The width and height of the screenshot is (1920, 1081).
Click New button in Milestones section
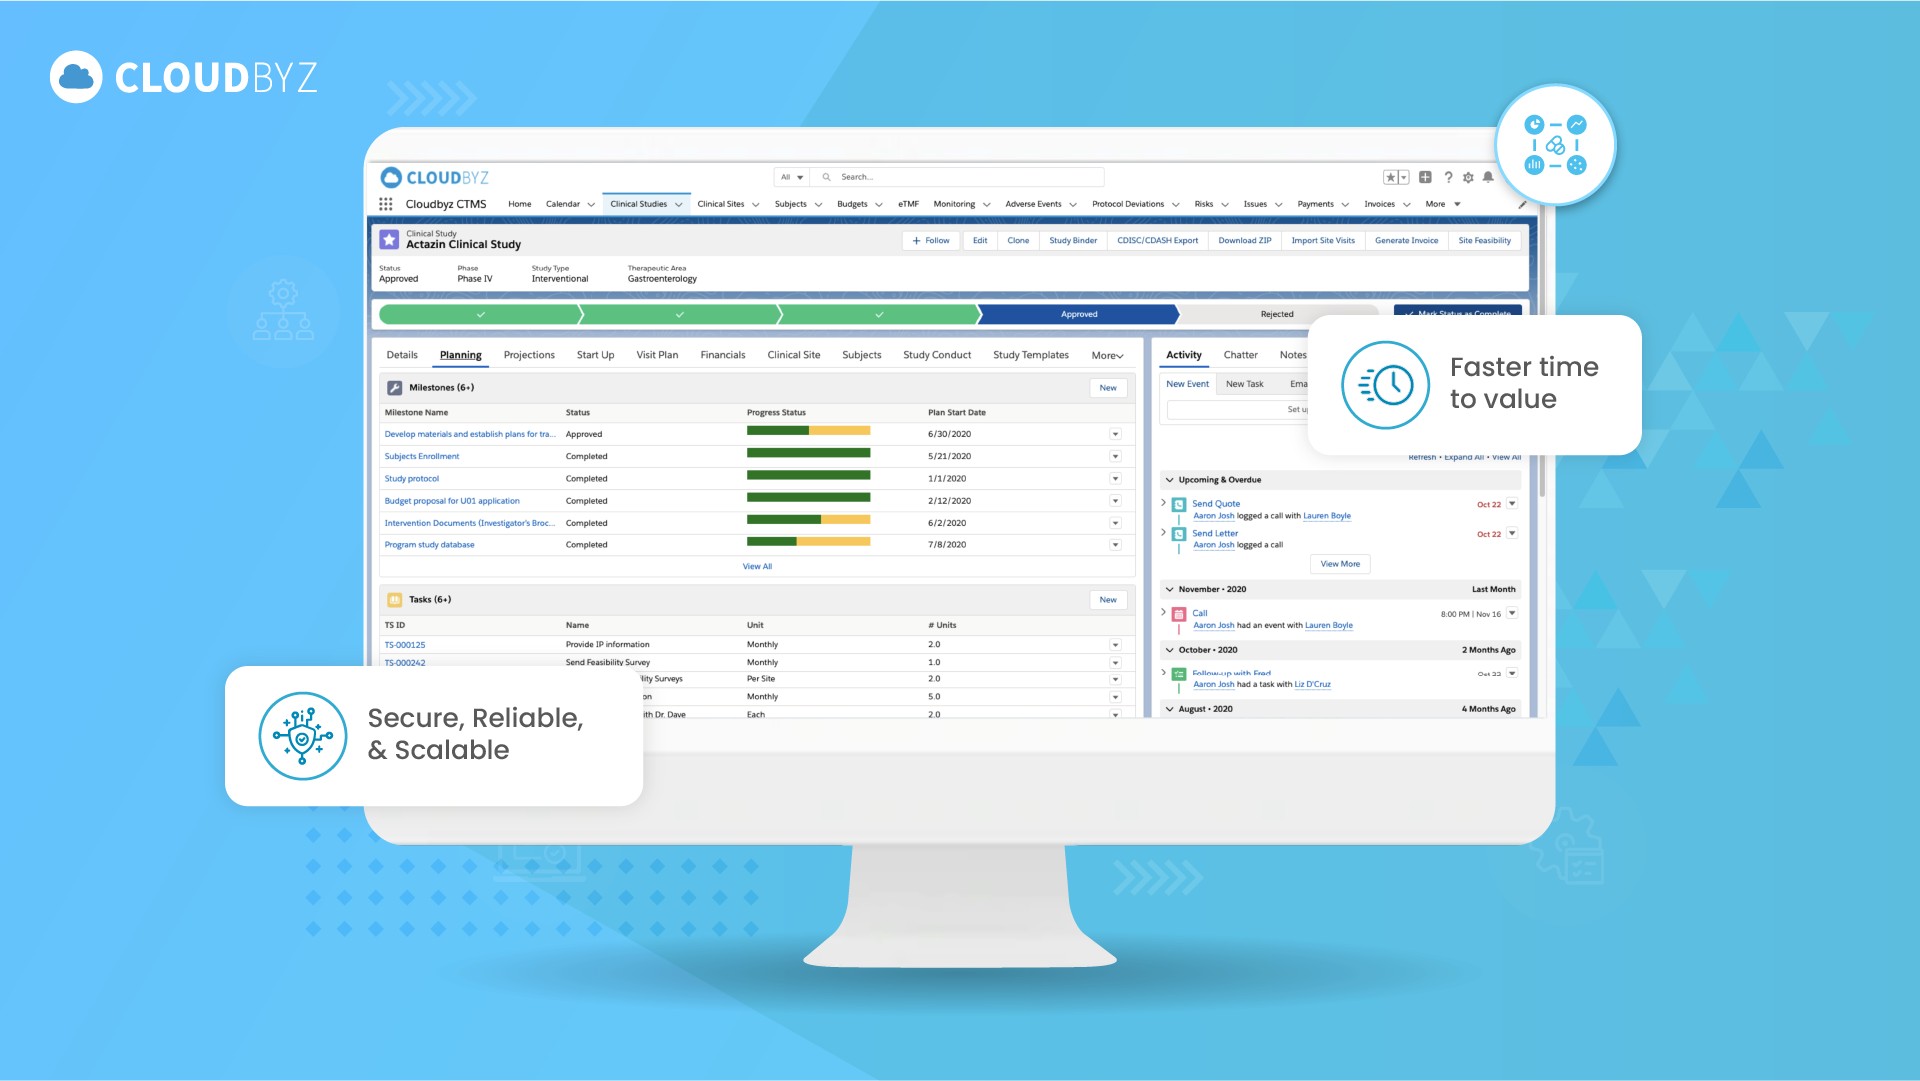tap(1108, 388)
